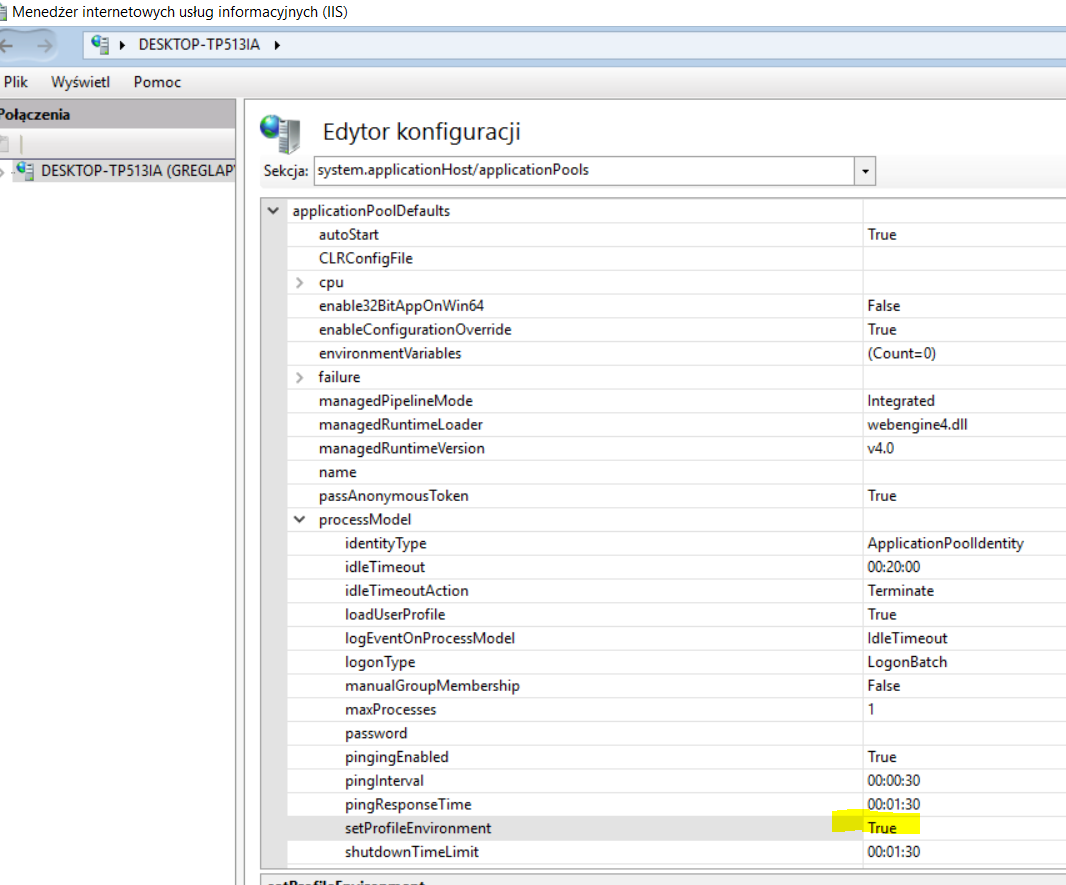Click the server icon in address bar
1066x885 pixels.
pos(99,45)
